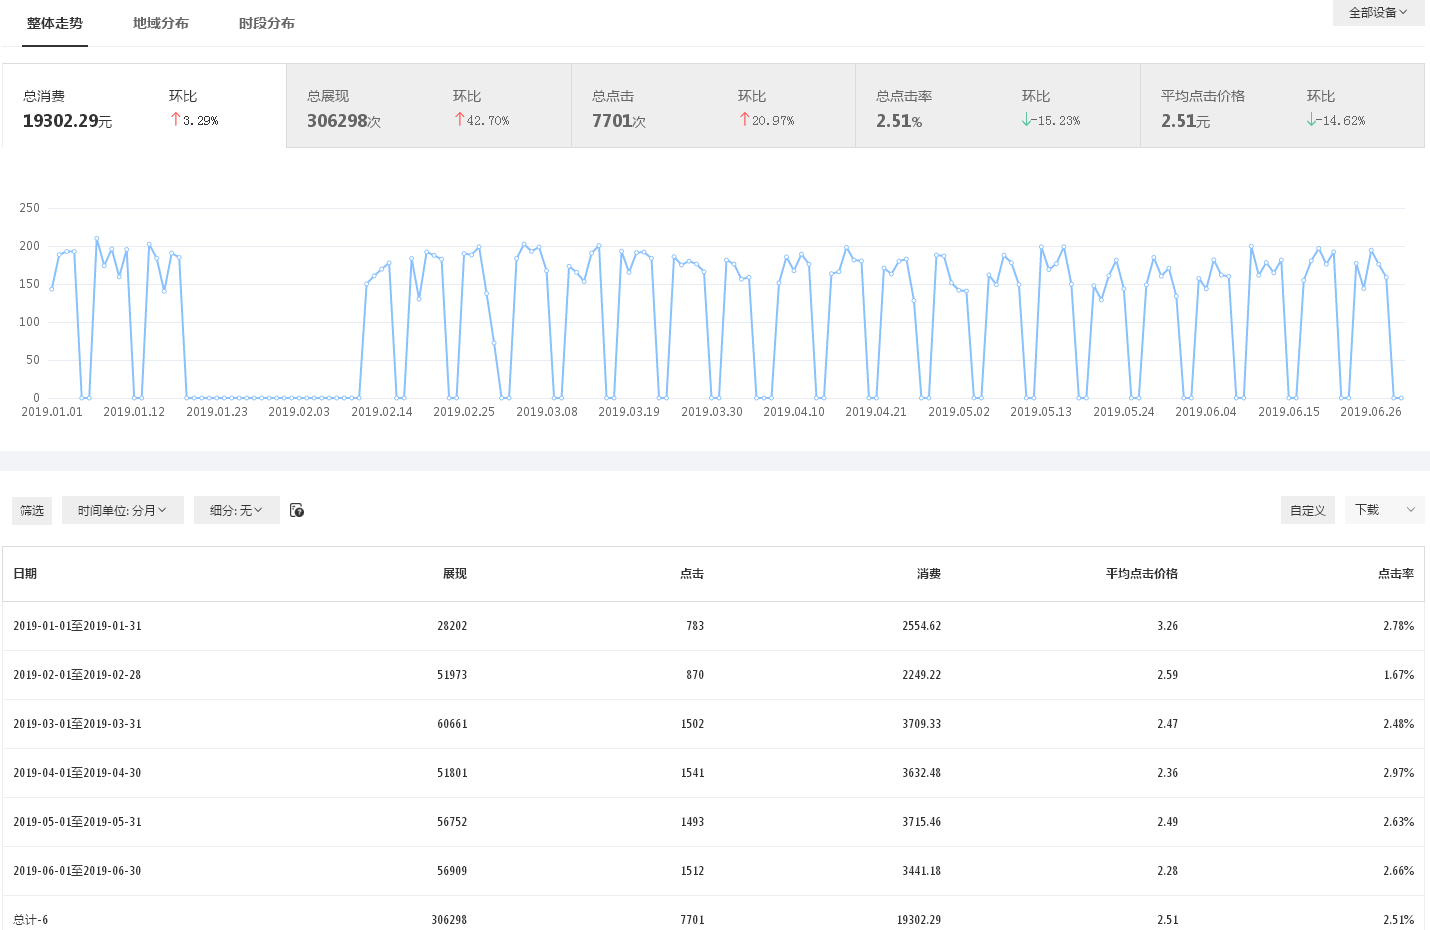Click the 平均点击价格 table column header

(x=1142, y=573)
